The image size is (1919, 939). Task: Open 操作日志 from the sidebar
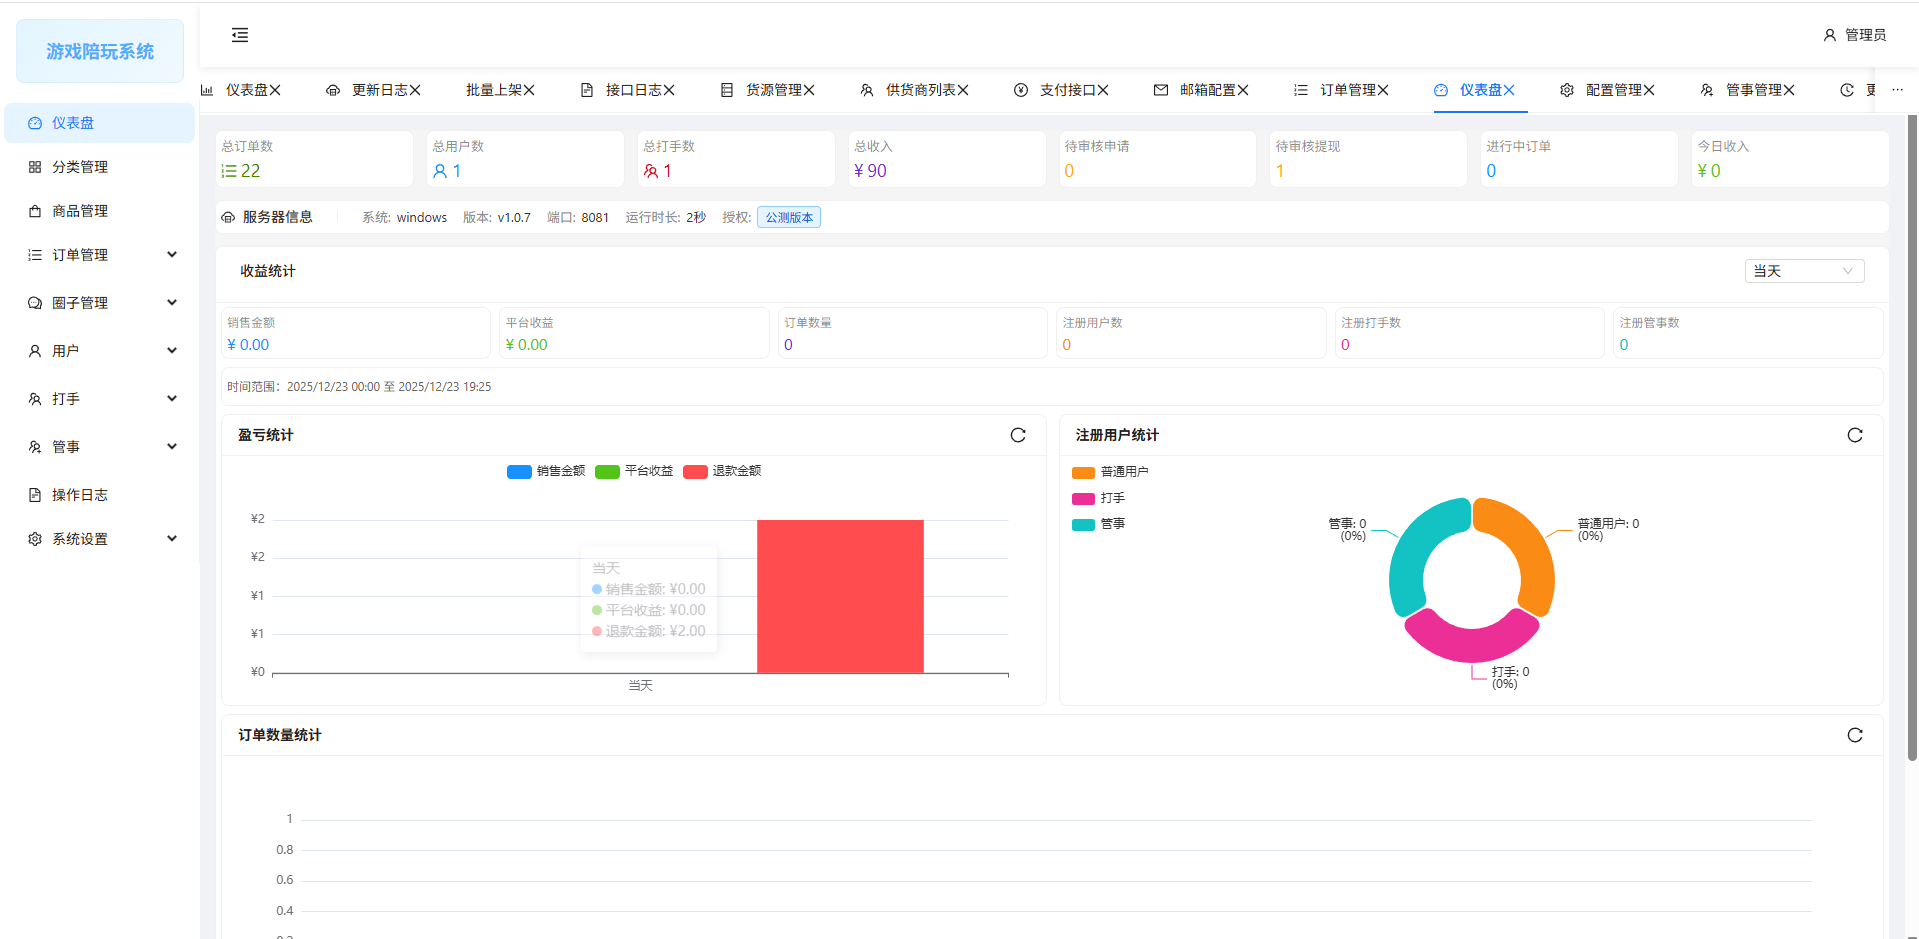click(80, 495)
